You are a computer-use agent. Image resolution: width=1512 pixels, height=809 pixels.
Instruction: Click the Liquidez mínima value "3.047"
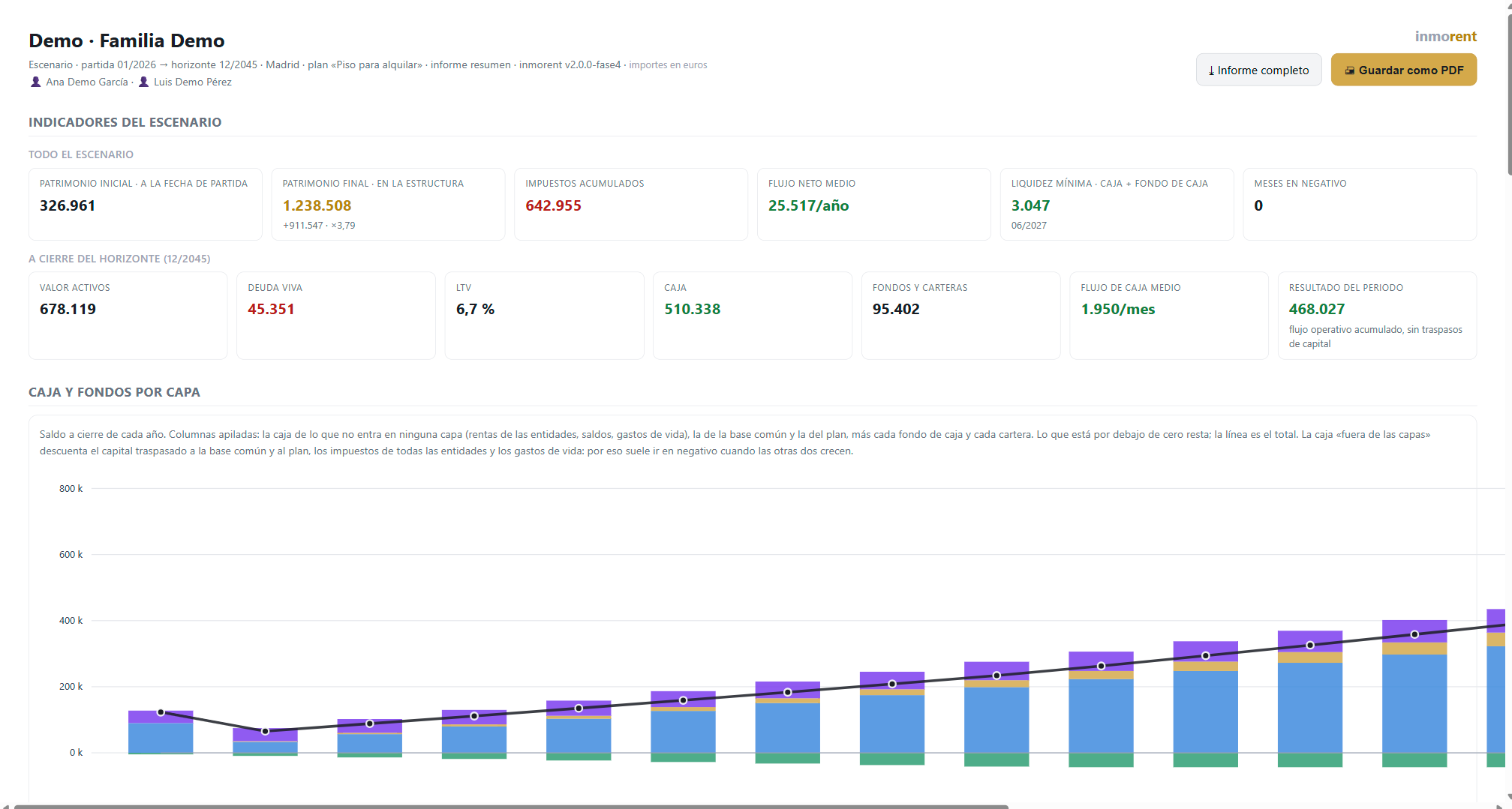point(1031,206)
